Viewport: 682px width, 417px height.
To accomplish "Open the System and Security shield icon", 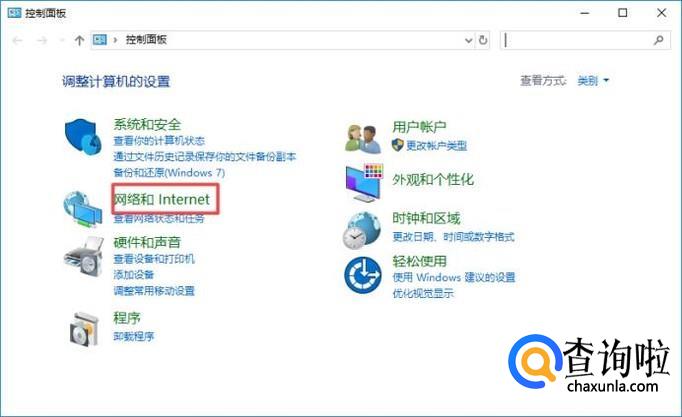I will [83, 137].
